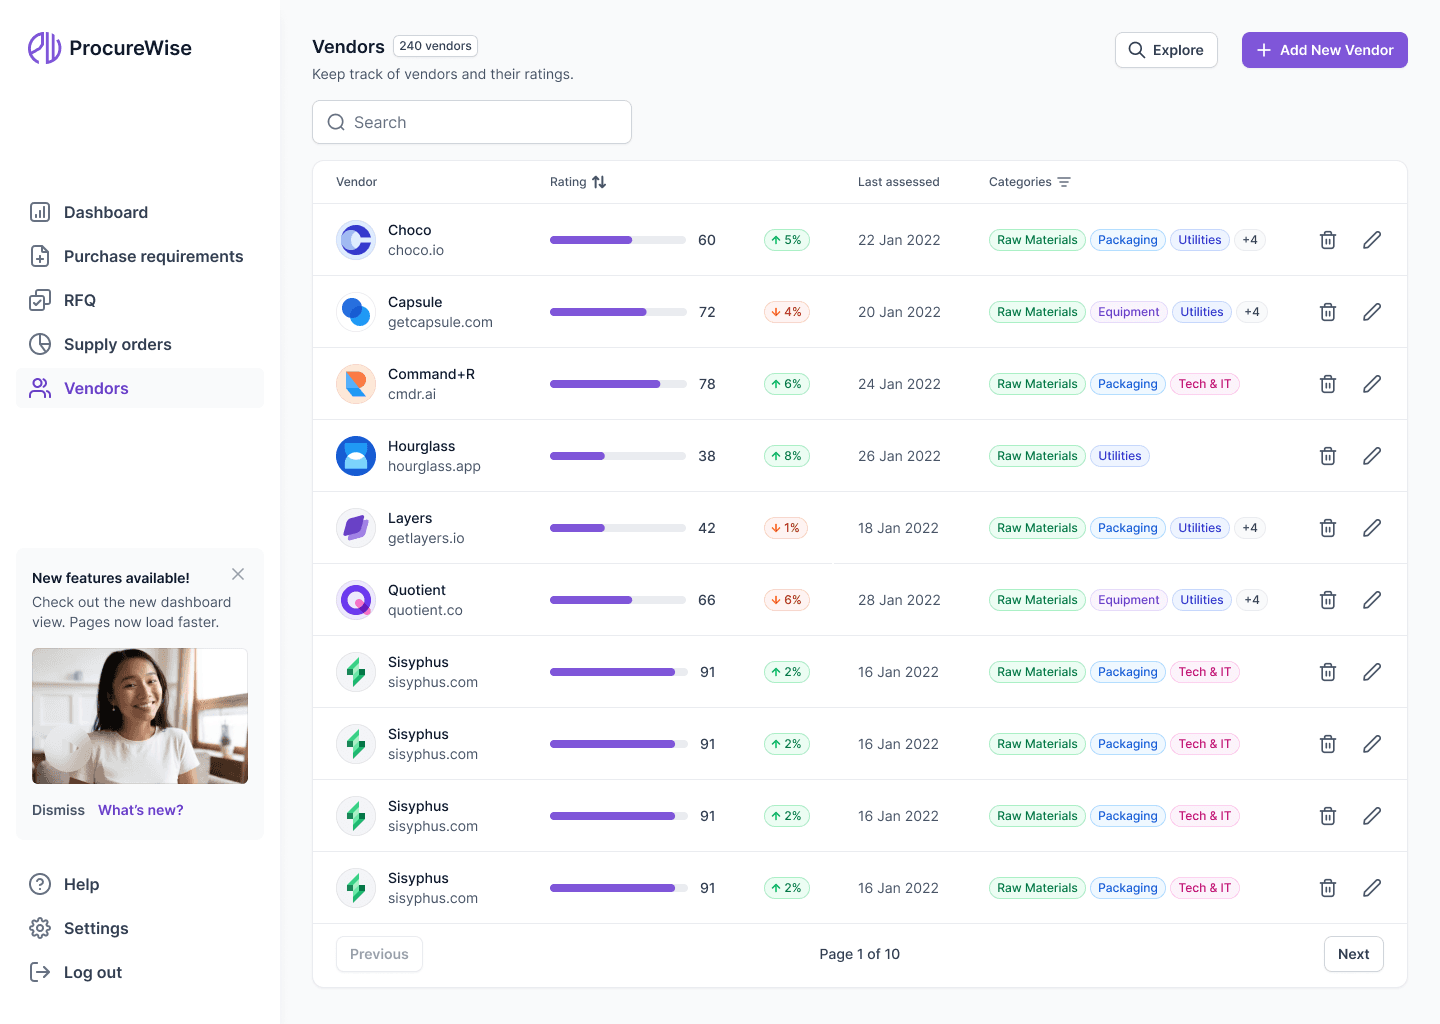Navigate to Supply orders

tap(140, 344)
